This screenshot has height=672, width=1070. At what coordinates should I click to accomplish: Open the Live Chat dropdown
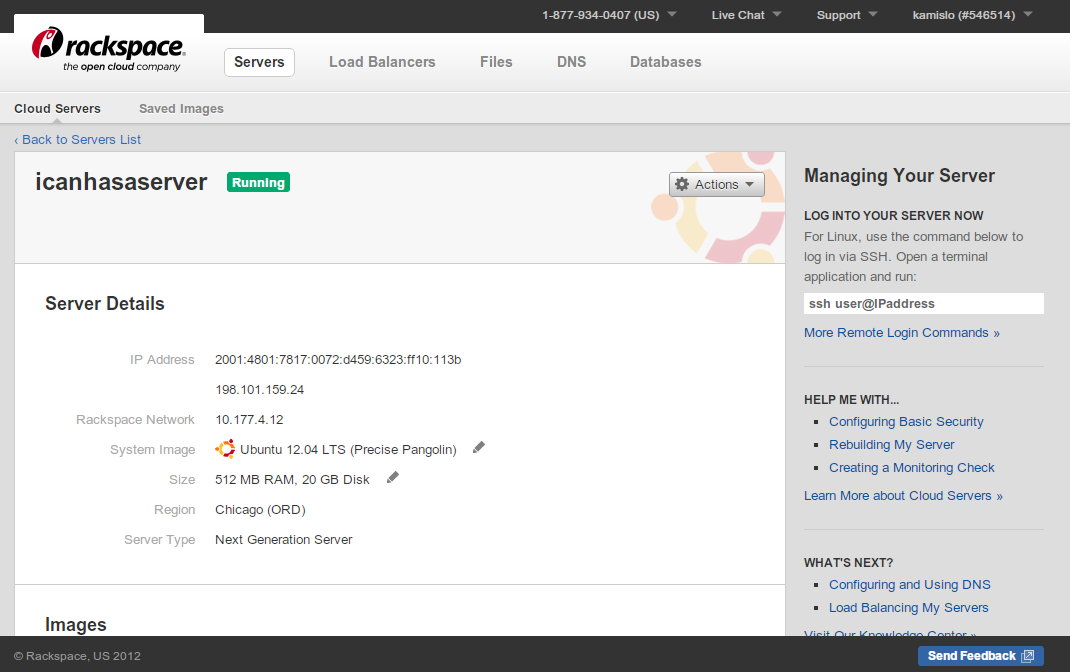coord(746,15)
